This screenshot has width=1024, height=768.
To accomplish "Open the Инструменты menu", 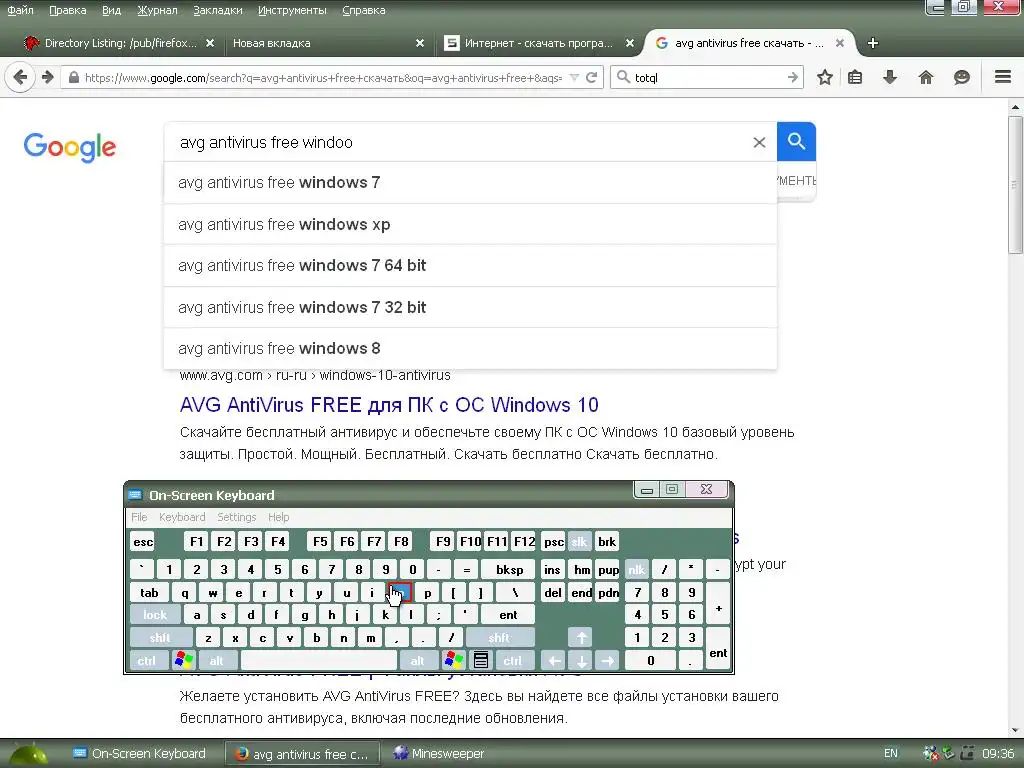I will coord(292,10).
